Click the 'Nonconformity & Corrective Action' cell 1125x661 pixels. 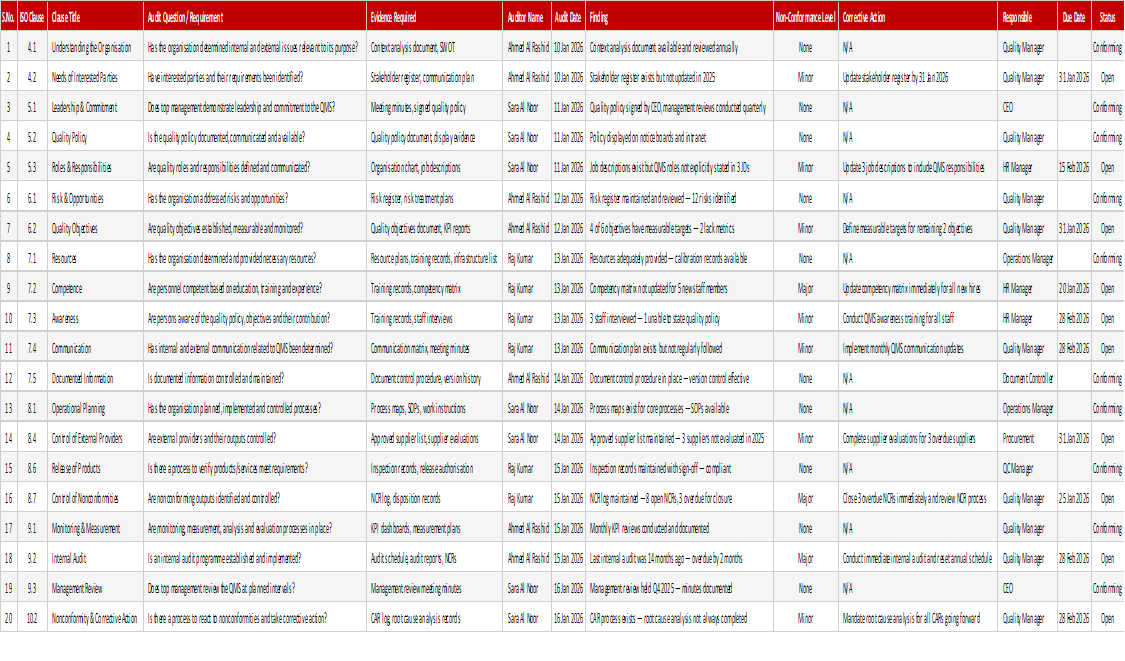tap(95, 618)
